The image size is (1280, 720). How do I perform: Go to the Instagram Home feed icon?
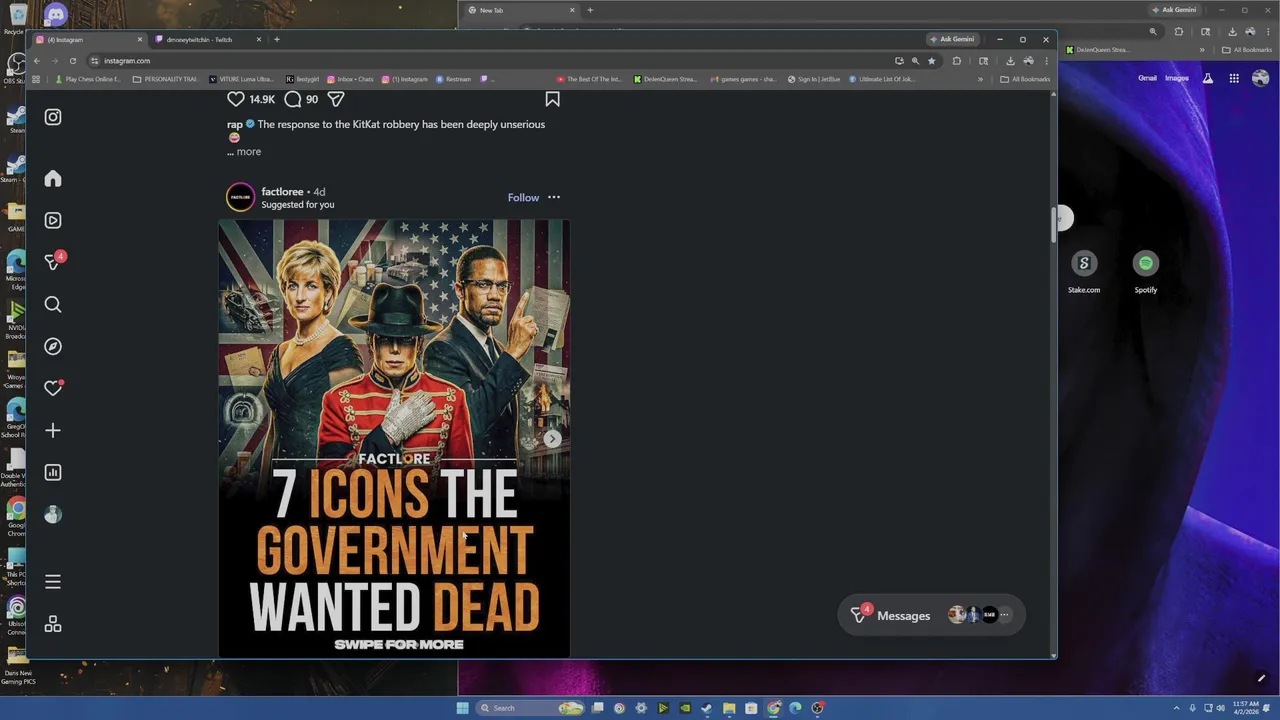(53, 178)
